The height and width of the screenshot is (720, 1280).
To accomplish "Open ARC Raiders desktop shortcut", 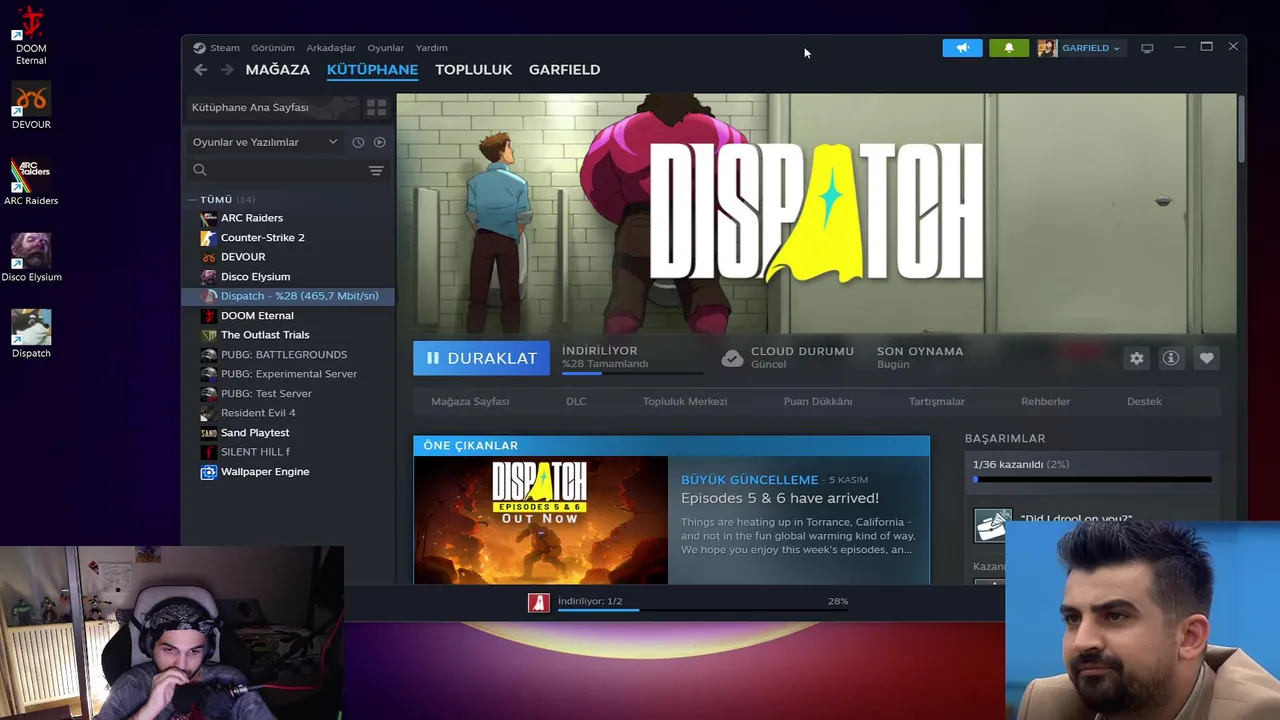I will click(31, 182).
